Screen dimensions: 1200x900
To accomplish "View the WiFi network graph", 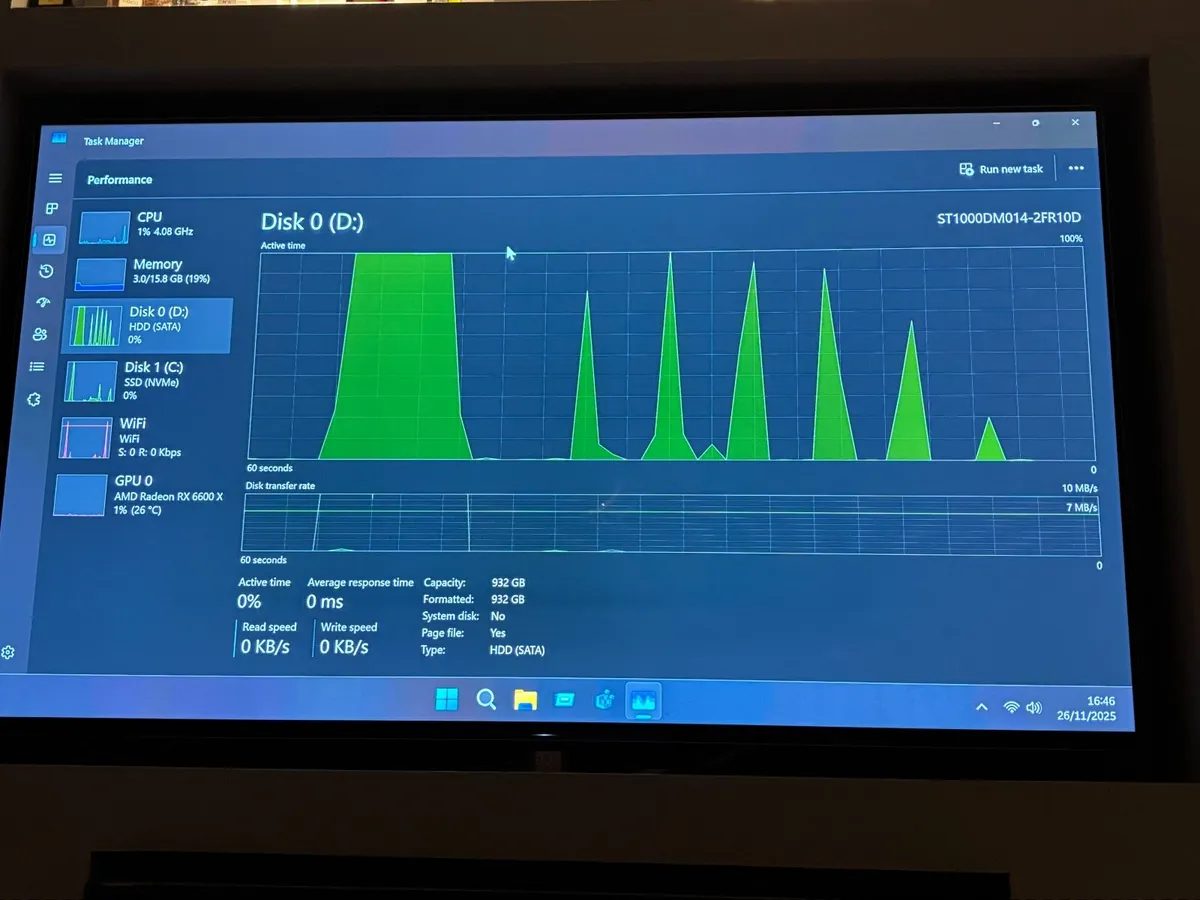I will click(x=140, y=437).
